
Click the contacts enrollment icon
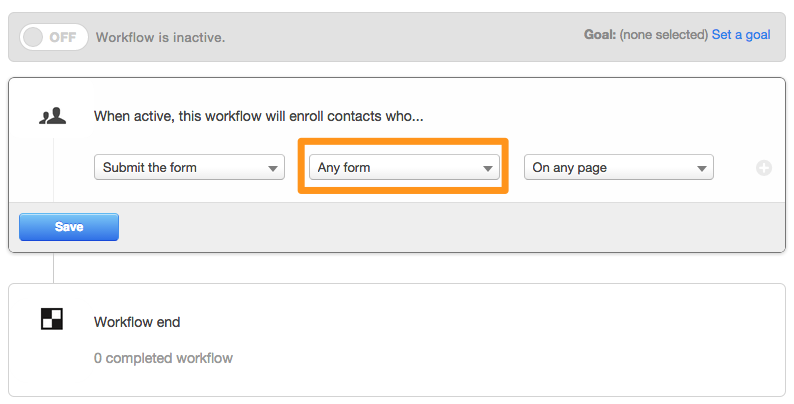[x=53, y=116]
